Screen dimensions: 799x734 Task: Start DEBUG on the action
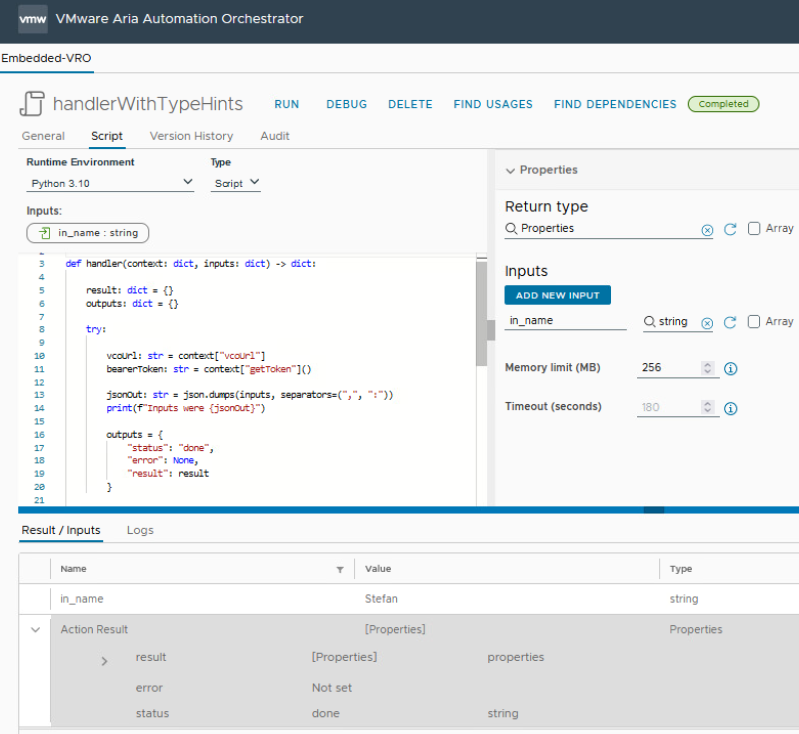click(347, 104)
